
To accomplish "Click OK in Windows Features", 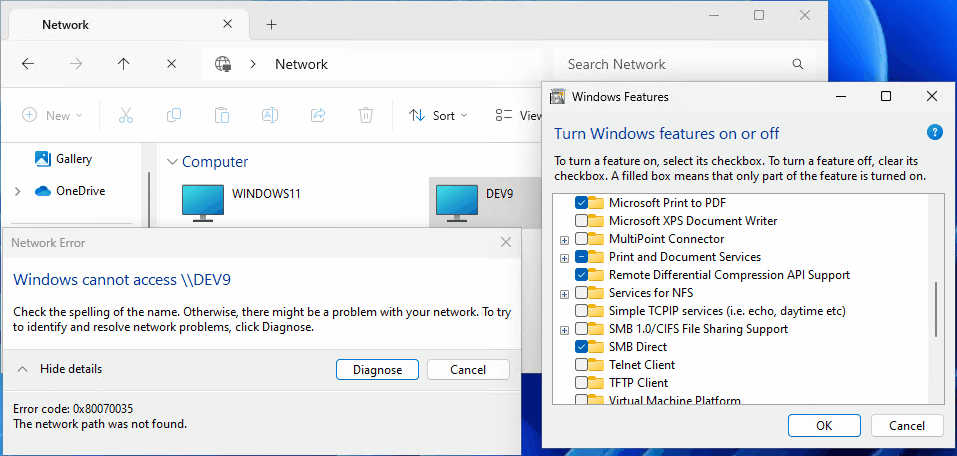I will (x=824, y=425).
